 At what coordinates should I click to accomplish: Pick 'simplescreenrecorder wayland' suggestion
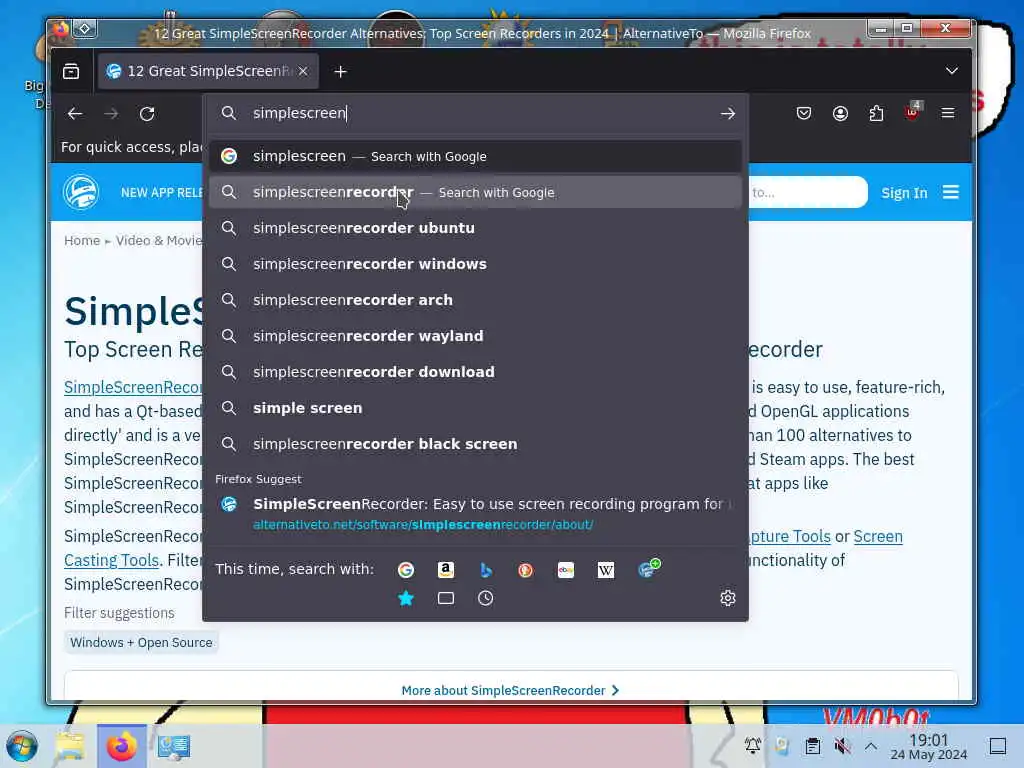475,336
